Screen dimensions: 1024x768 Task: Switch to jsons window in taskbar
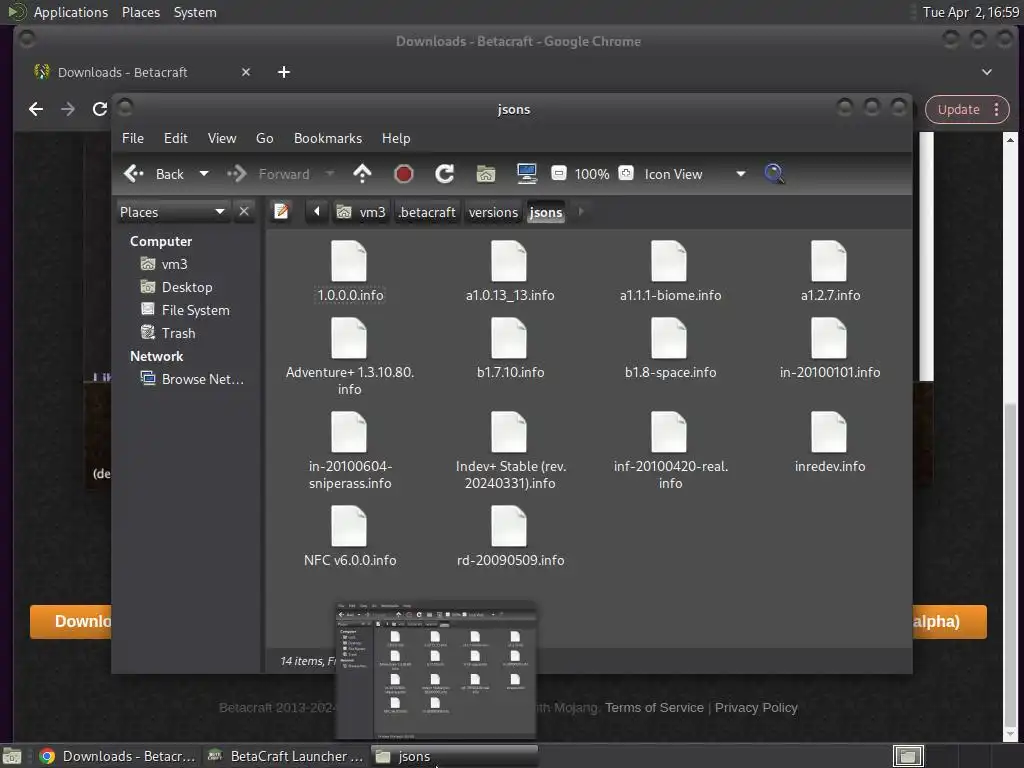tap(455, 756)
